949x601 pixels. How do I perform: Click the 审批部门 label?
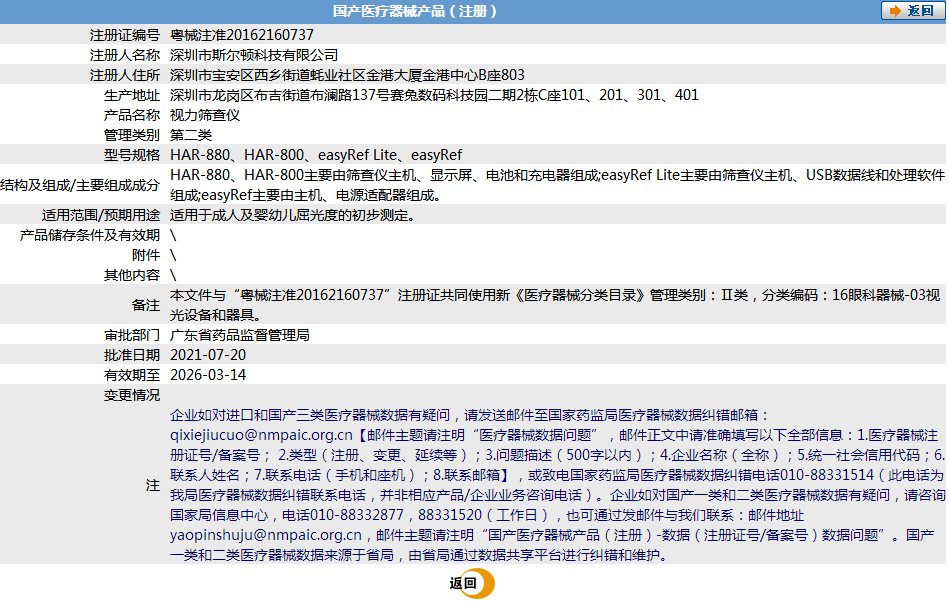tap(132, 335)
